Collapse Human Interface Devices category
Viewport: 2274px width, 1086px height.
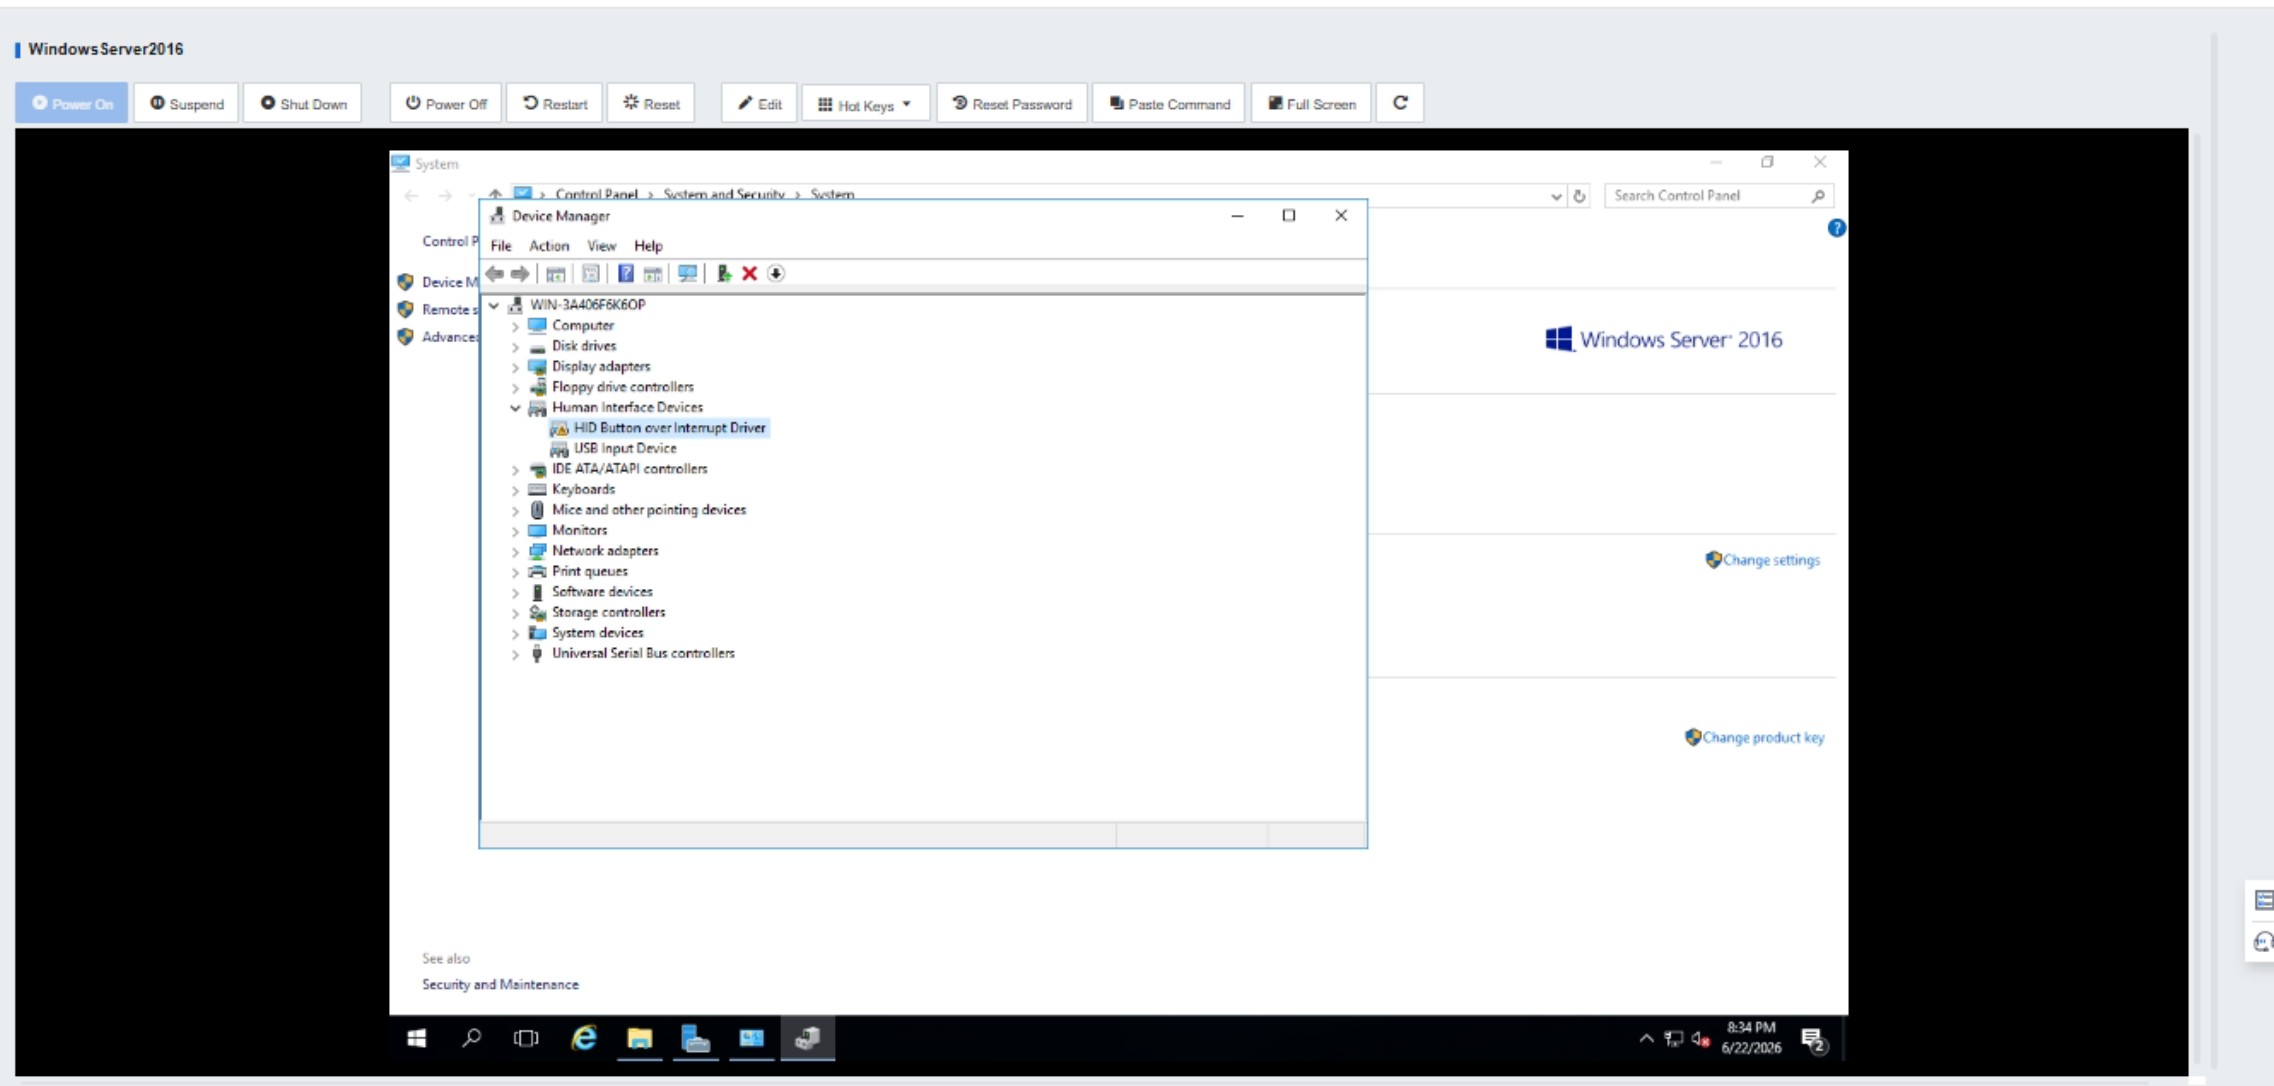[515, 408]
